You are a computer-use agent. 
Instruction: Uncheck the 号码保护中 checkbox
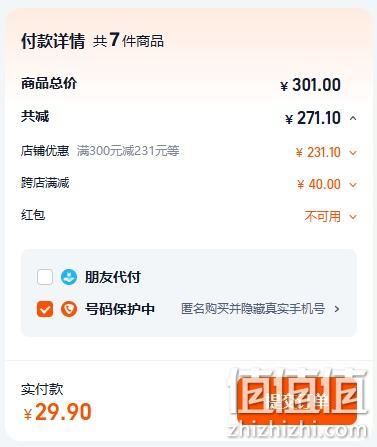(45, 309)
